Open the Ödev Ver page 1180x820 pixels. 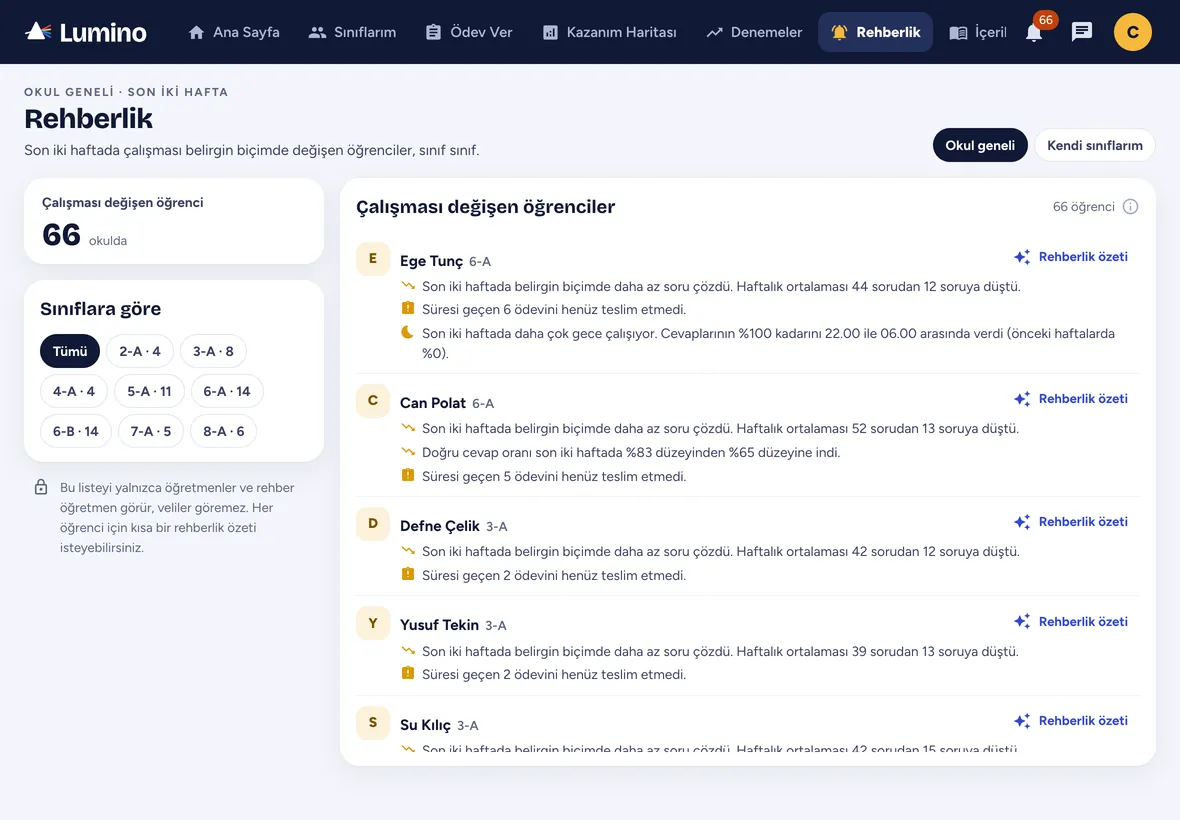(469, 32)
